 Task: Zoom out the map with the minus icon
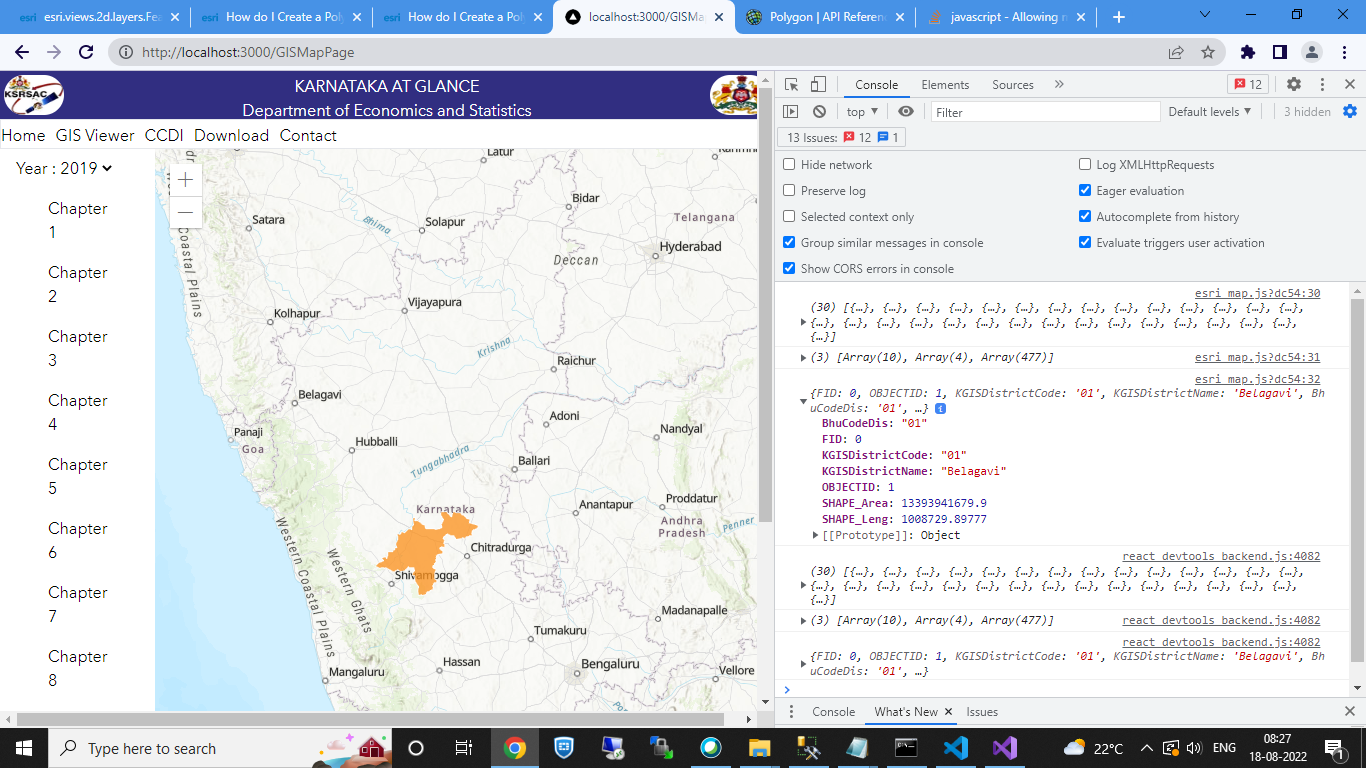click(185, 212)
